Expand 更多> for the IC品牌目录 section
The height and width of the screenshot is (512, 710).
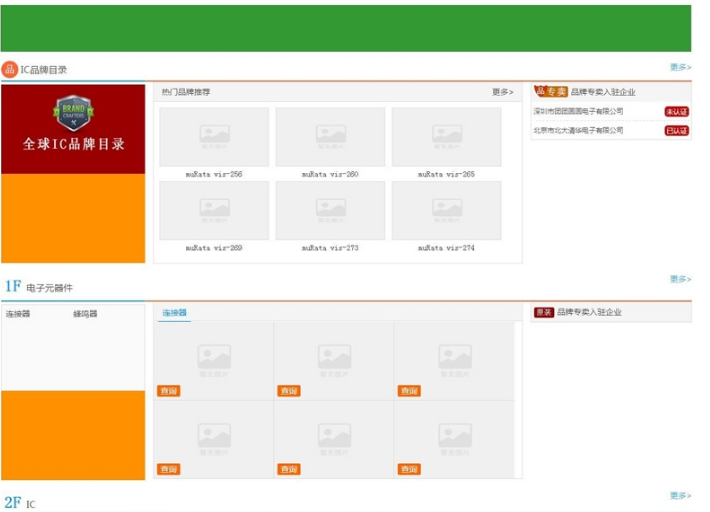pyautogui.click(x=680, y=67)
